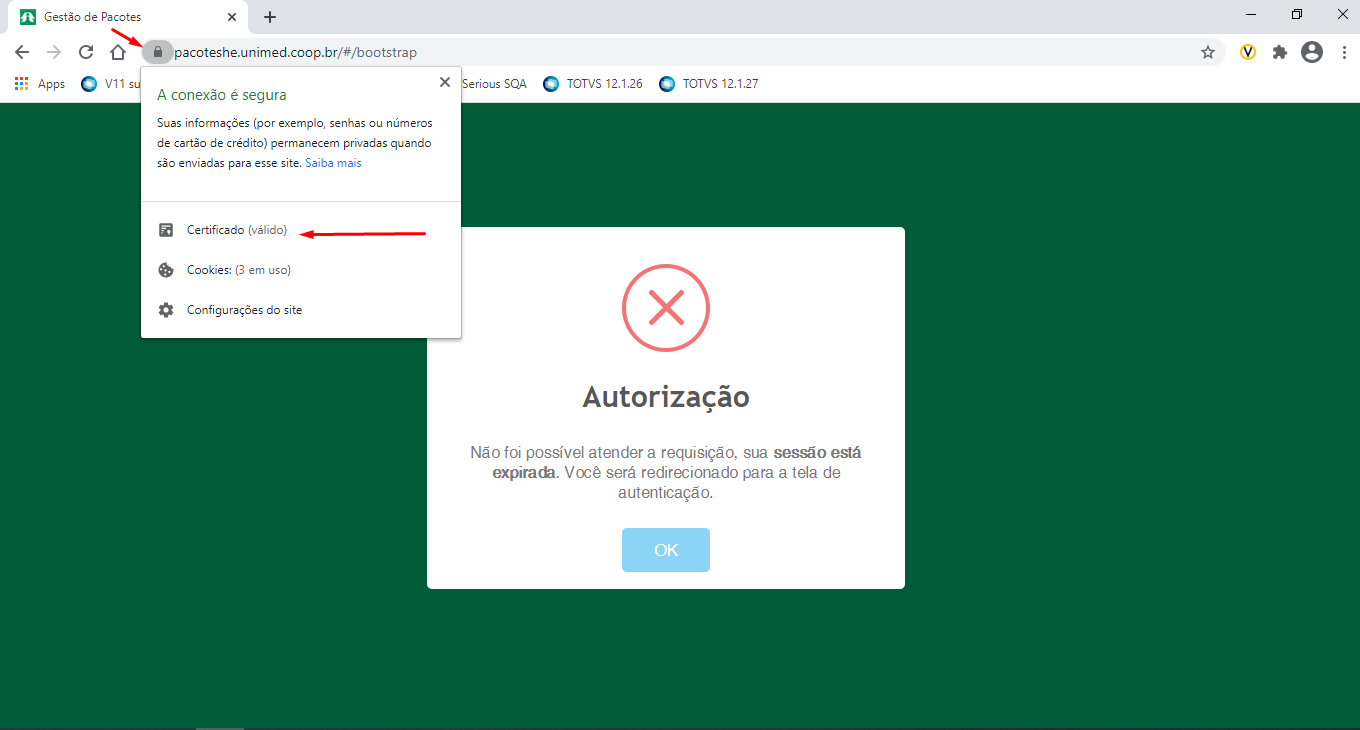Screen dimensions: 1360x730
Task: Open a new tab with plus button
Action: click(270, 17)
